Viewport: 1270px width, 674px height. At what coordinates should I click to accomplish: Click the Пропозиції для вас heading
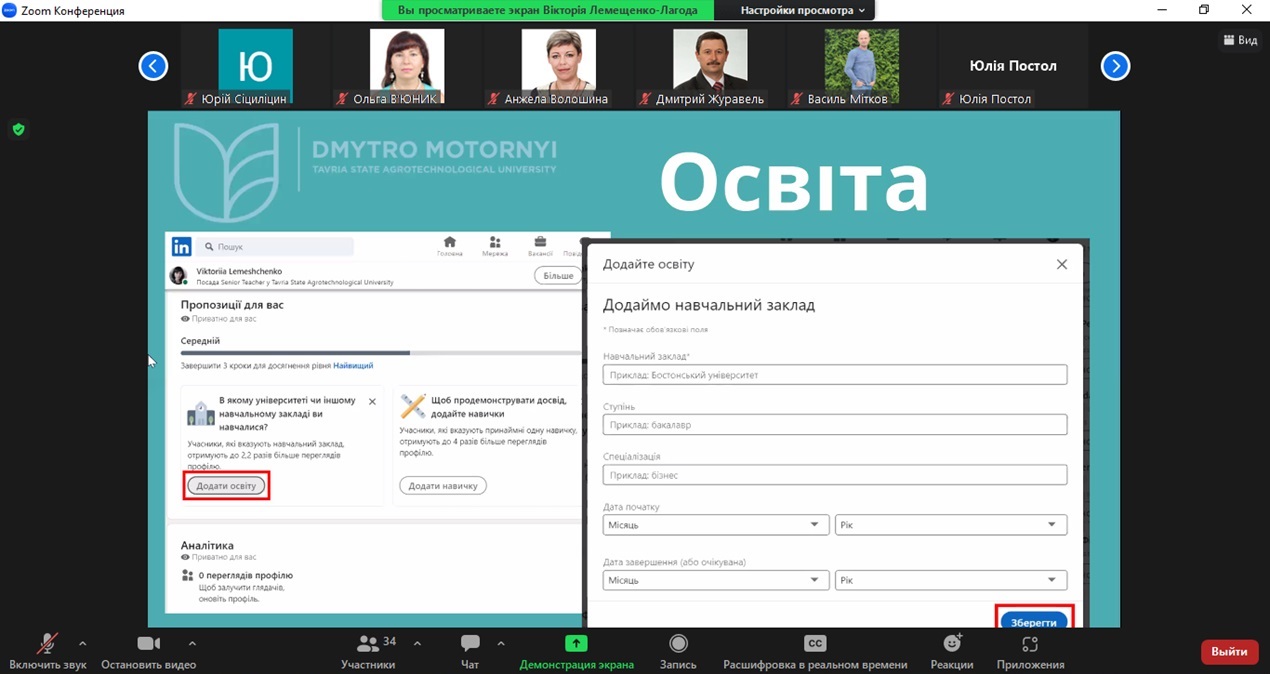[x=232, y=304]
